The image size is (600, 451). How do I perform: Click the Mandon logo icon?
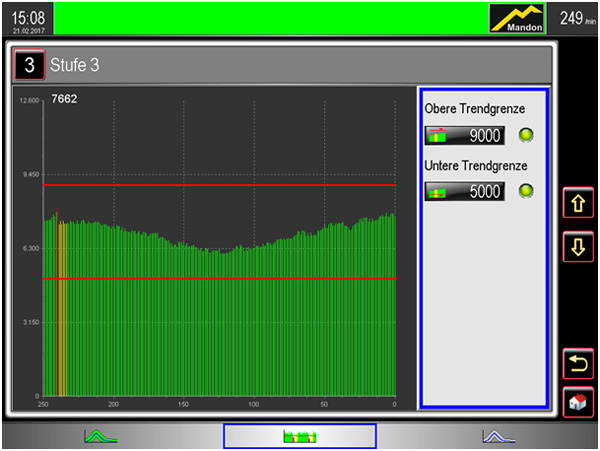pyautogui.click(x=518, y=18)
